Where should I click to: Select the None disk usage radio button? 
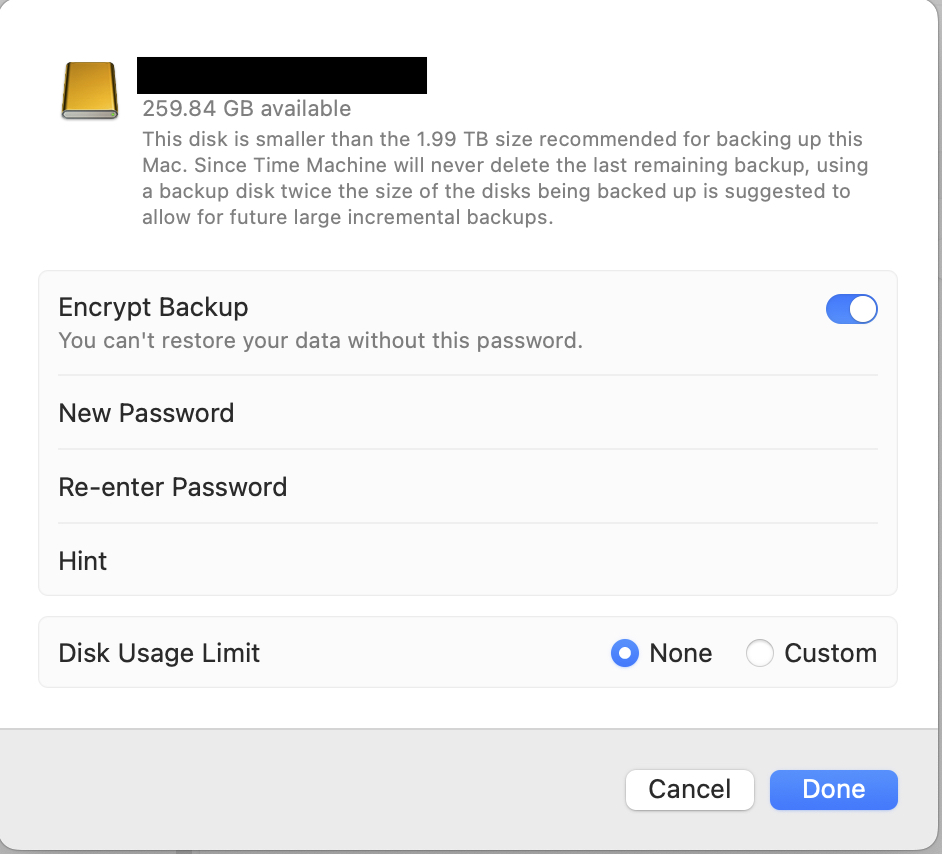[x=625, y=653]
